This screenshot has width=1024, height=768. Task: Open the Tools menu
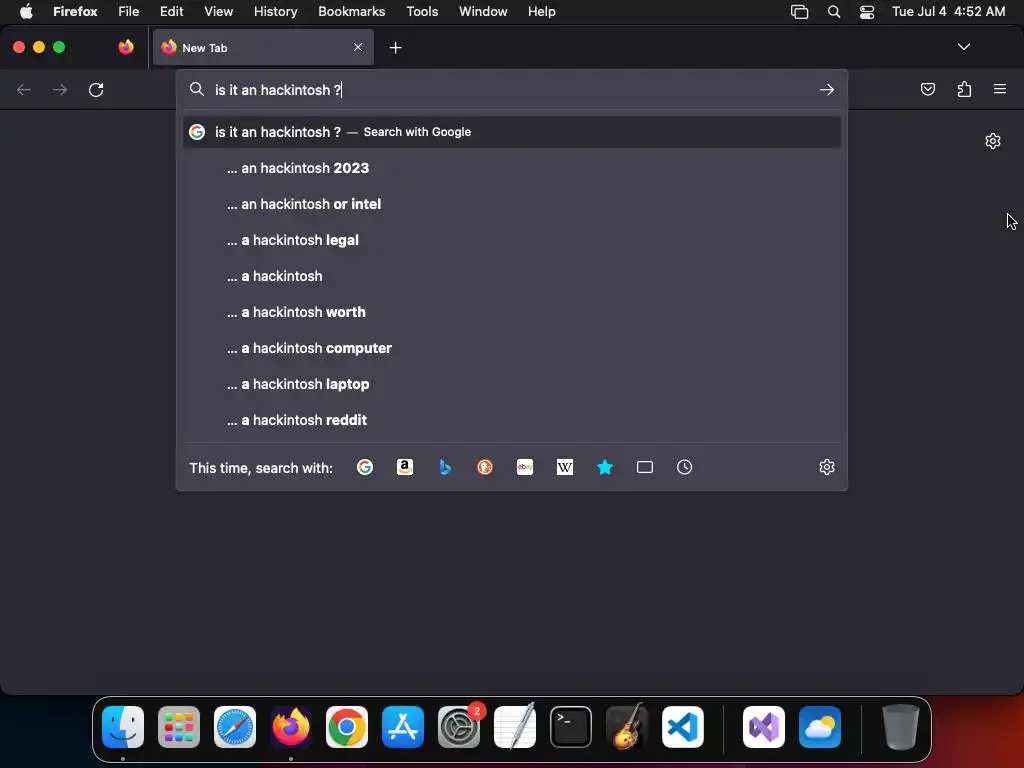coord(422,11)
